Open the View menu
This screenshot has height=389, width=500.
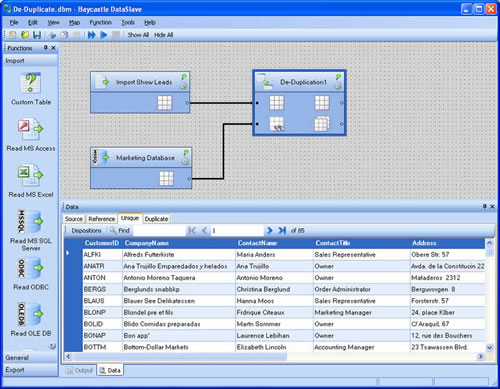click(53, 22)
